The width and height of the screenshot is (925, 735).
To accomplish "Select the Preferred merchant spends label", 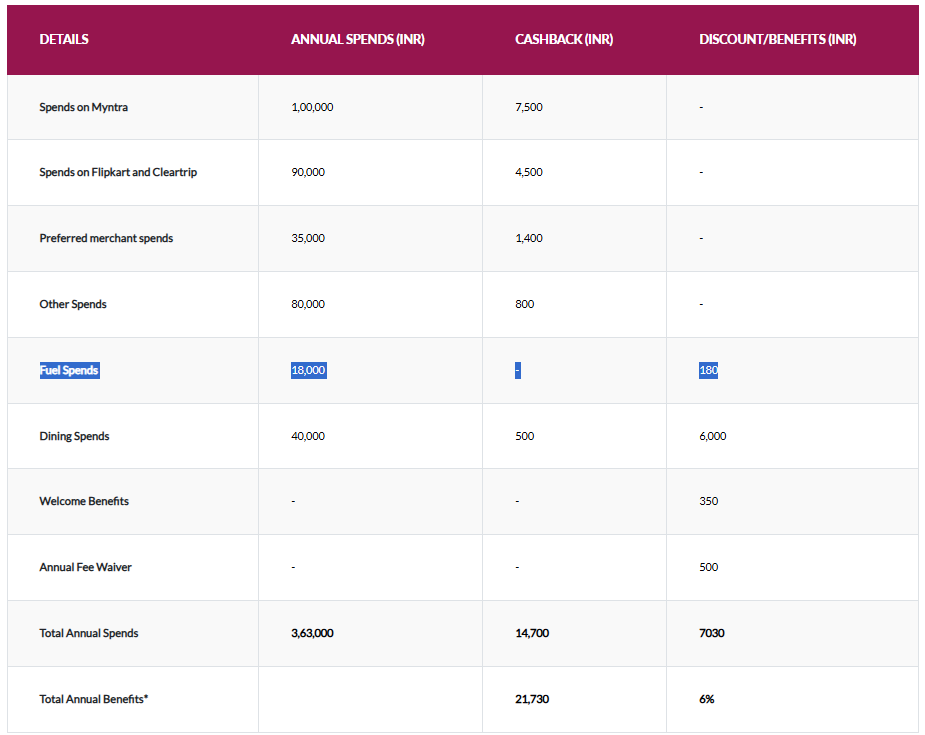I will (x=106, y=238).
